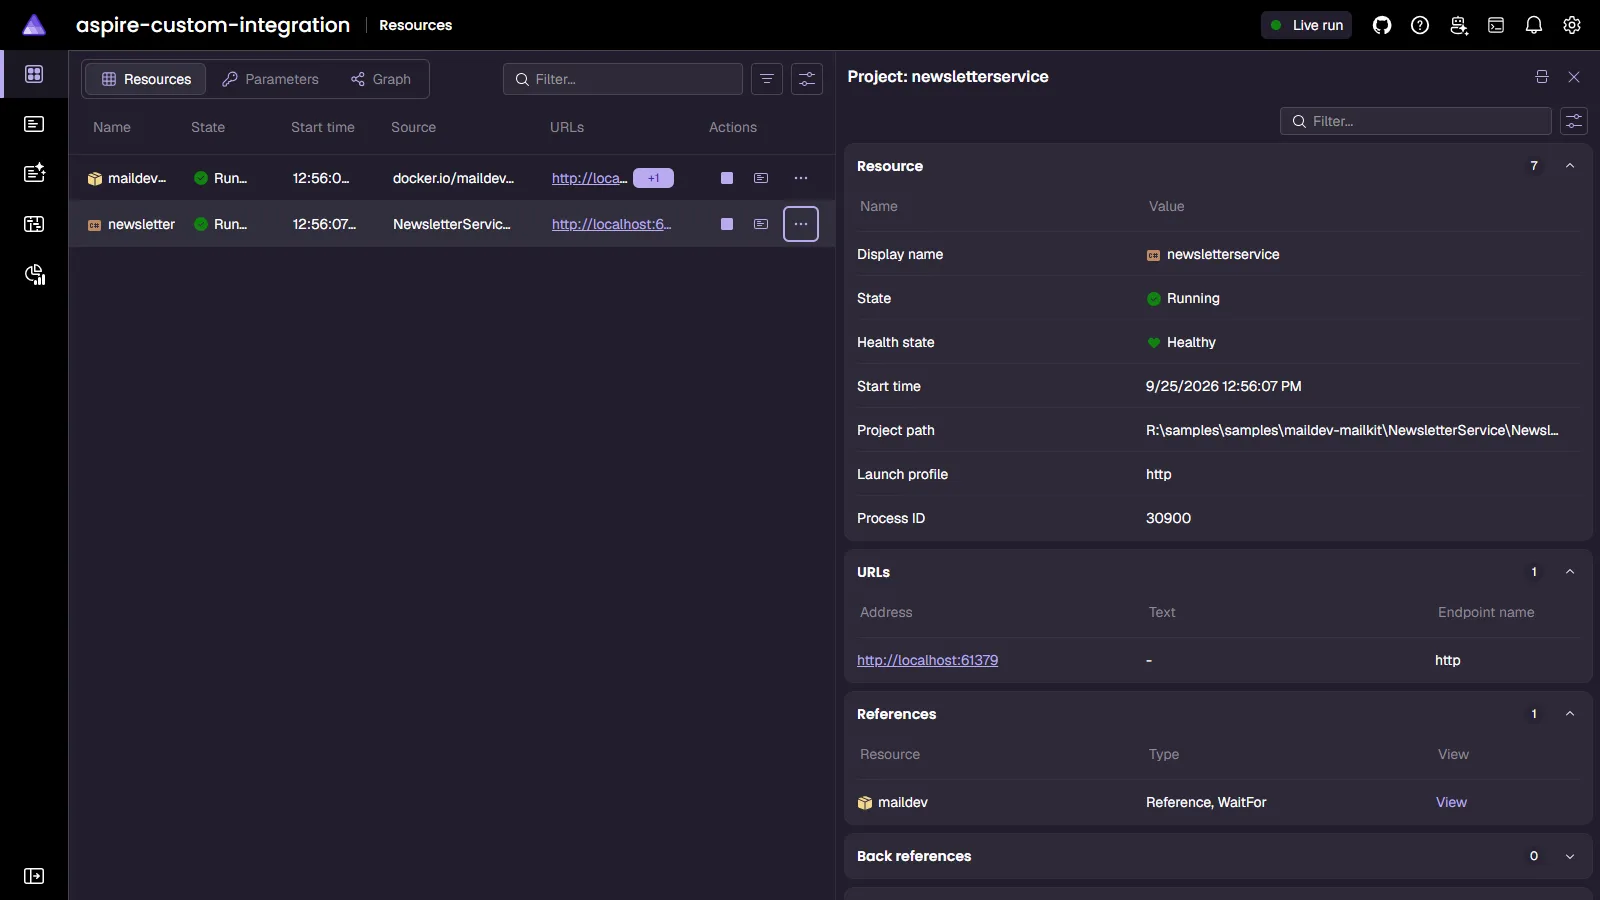Show the additional maildev URLs with the +1 badge
The height and width of the screenshot is (900, 1600).
tap(654, 178)
